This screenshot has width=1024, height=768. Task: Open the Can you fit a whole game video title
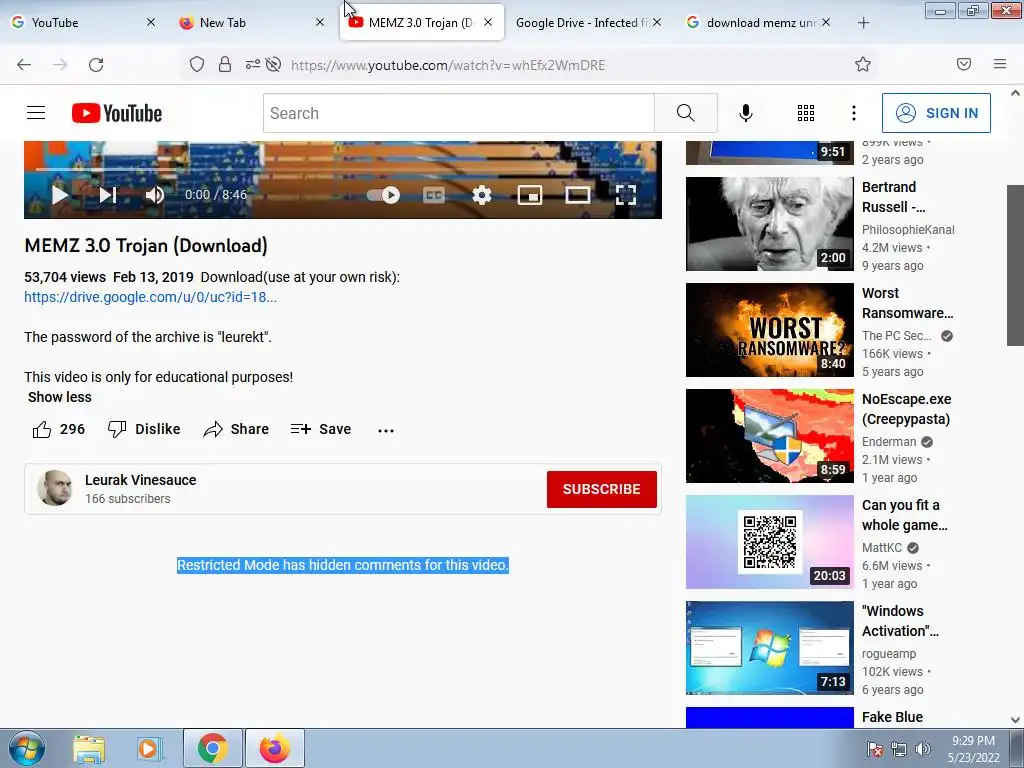pos(904,515)
